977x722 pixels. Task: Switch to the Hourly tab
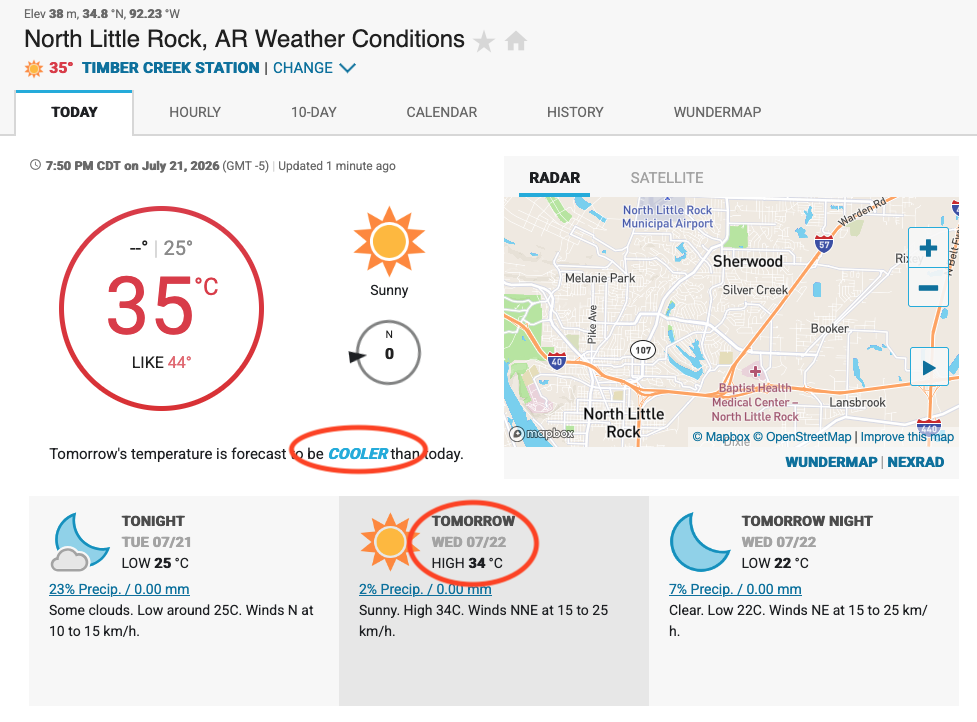point(195,112)
